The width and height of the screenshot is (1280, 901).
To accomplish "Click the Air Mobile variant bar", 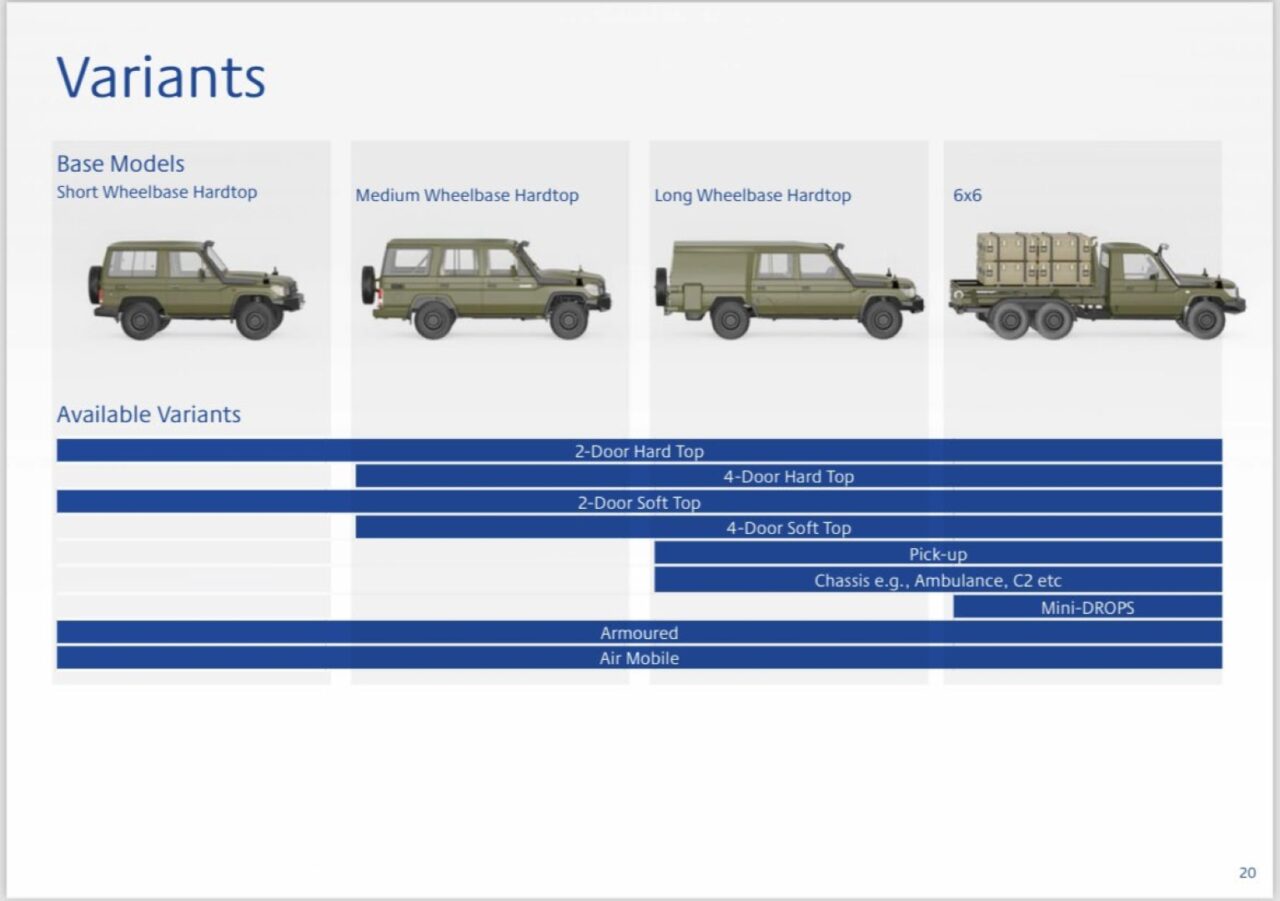I will [x=639, y=658].
